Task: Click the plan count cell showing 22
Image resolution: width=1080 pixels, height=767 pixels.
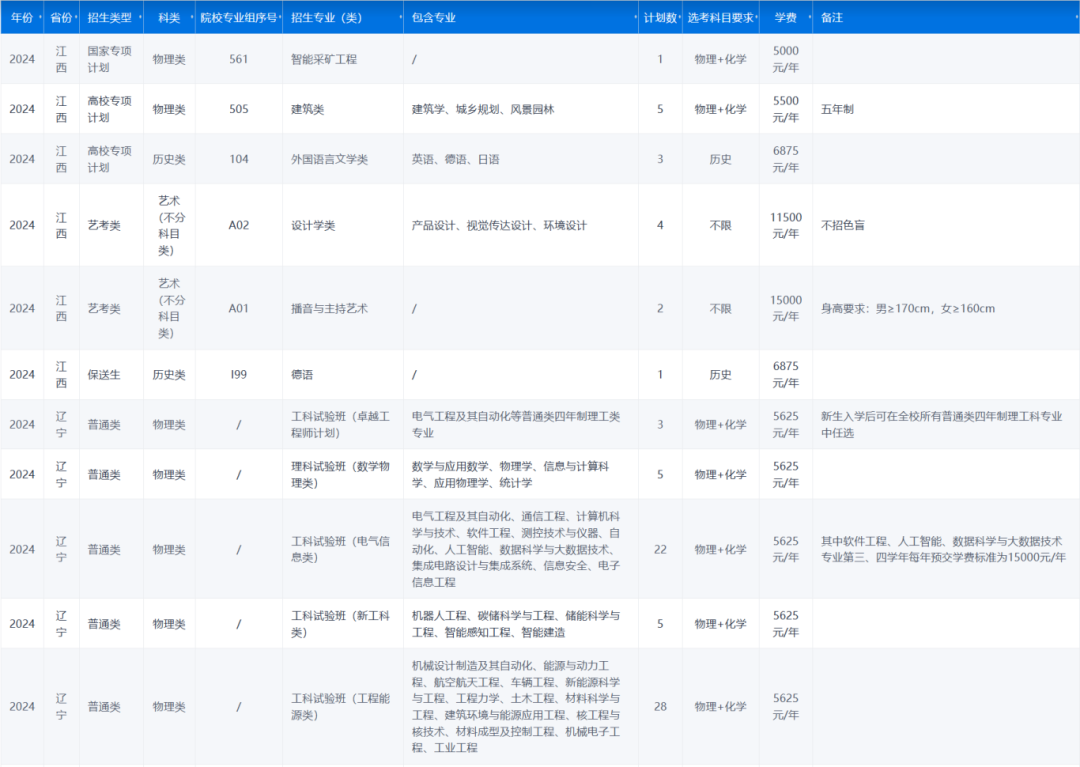Action: click(x=660, y=550)
